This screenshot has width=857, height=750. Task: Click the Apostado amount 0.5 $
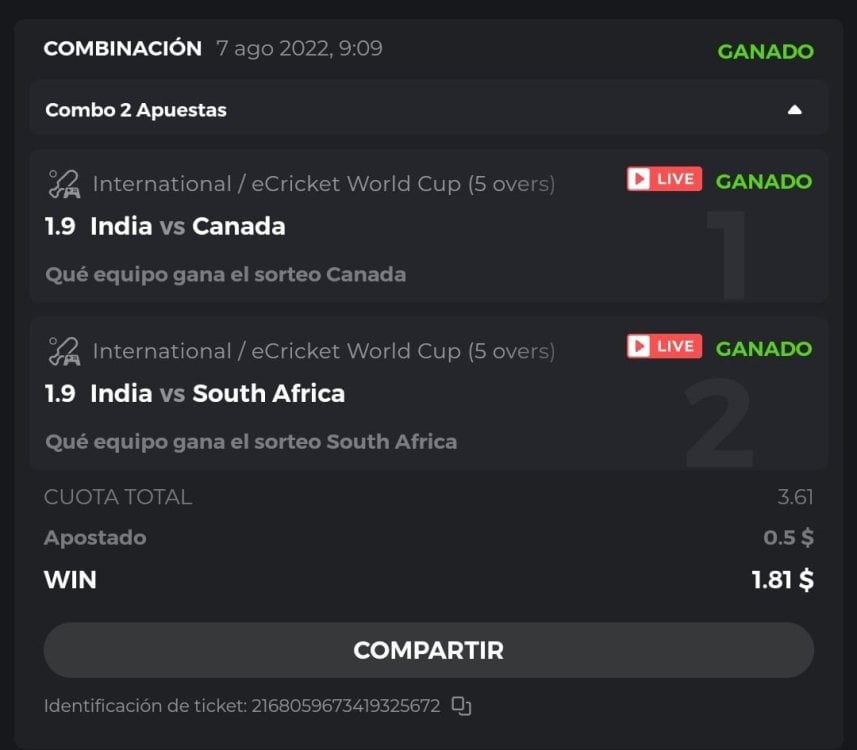788,538
